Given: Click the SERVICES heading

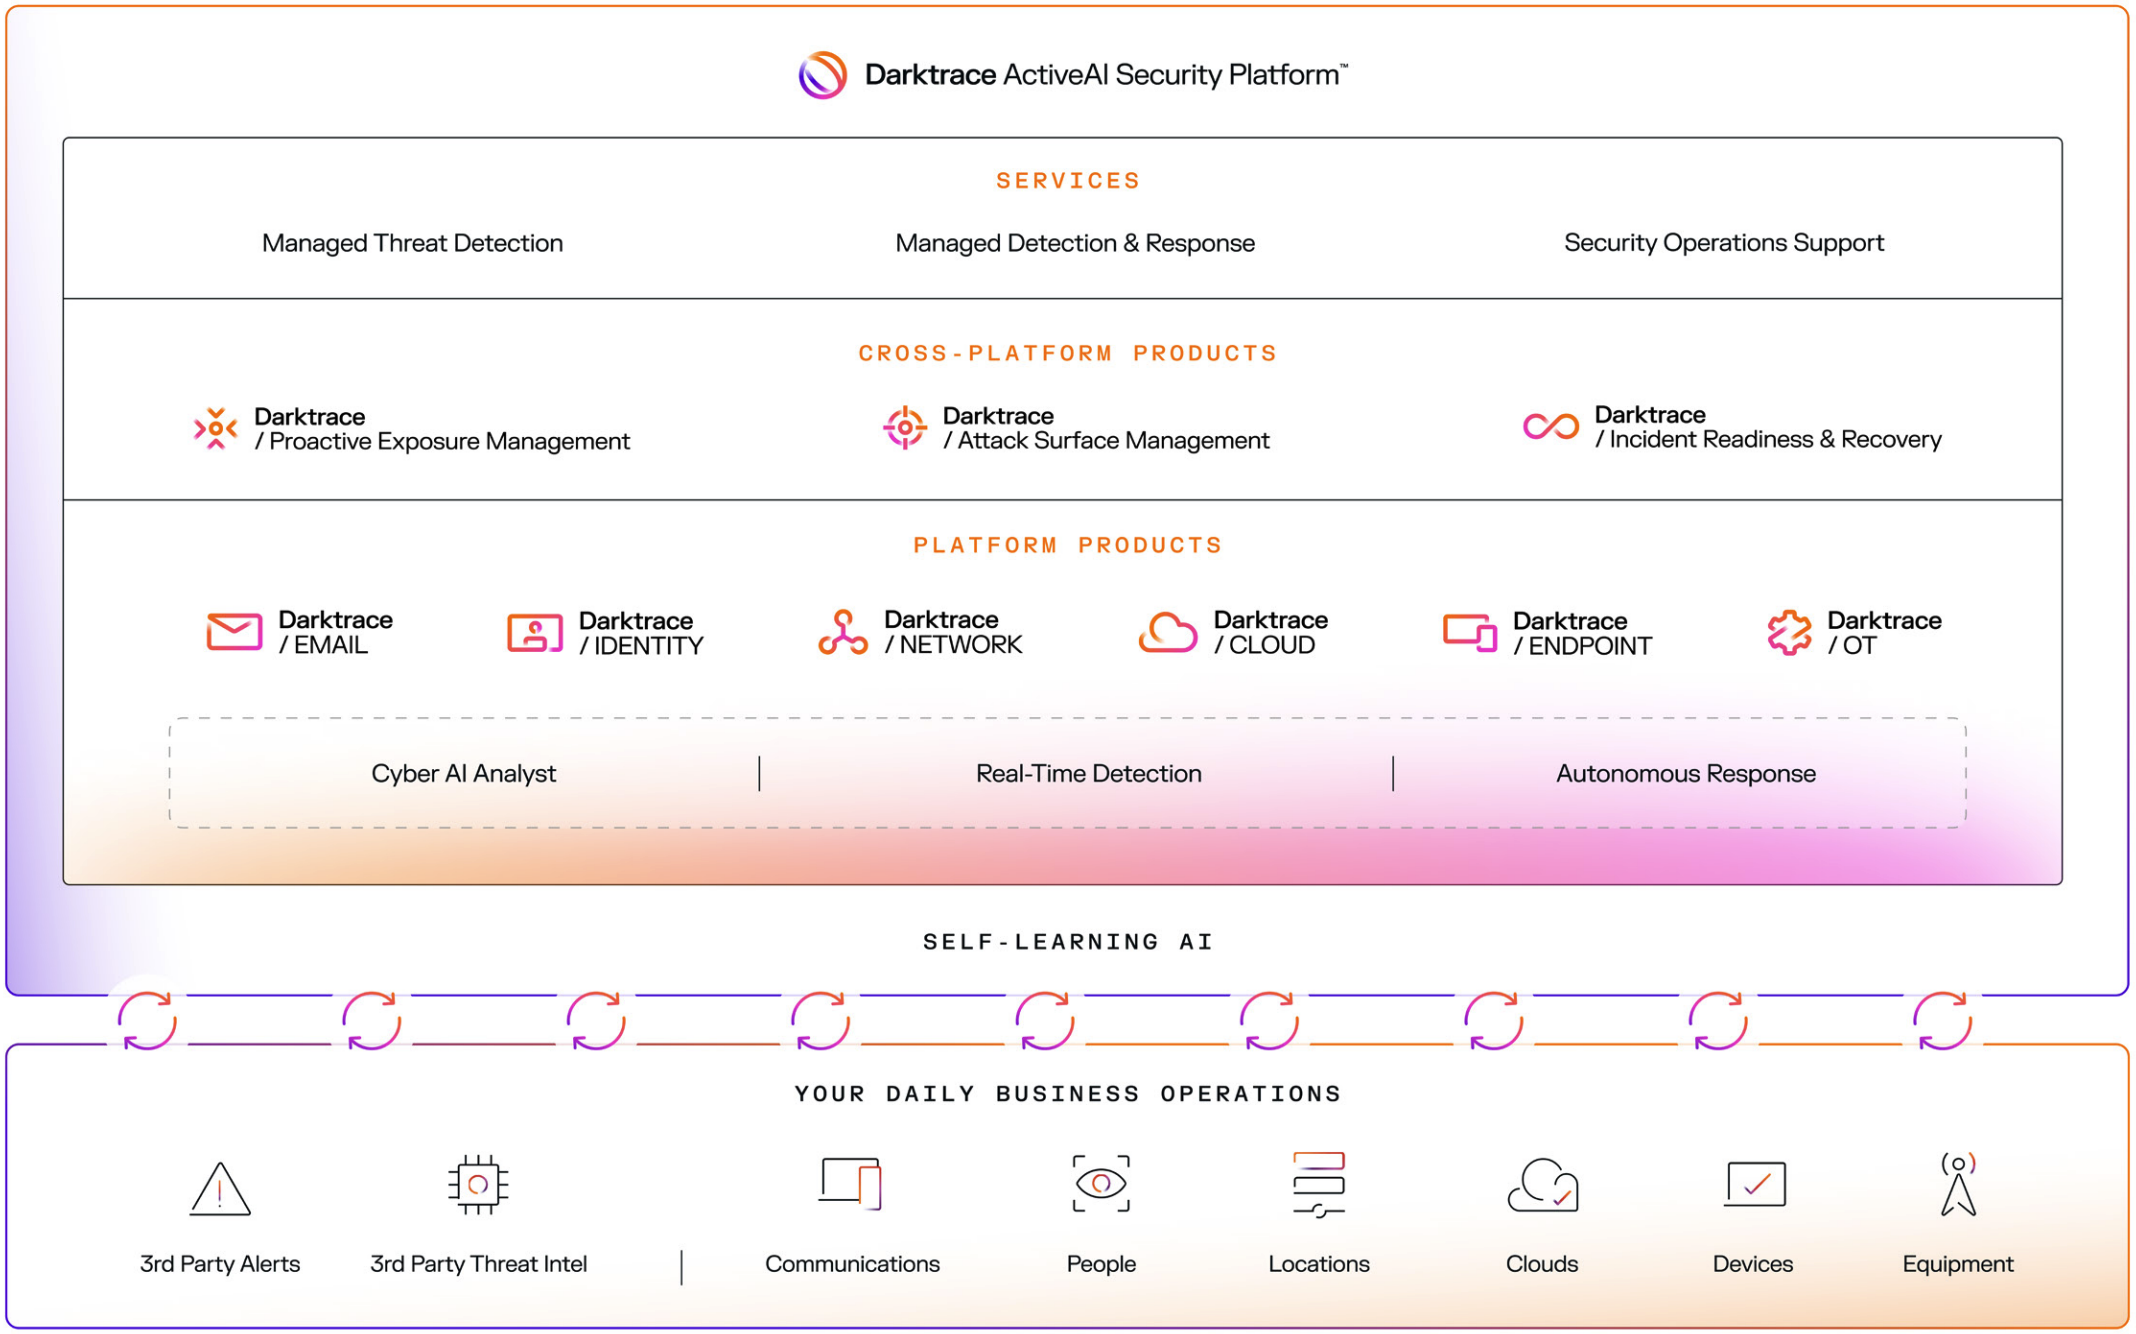Looking at the screenshot, I should coord(1068,181).
